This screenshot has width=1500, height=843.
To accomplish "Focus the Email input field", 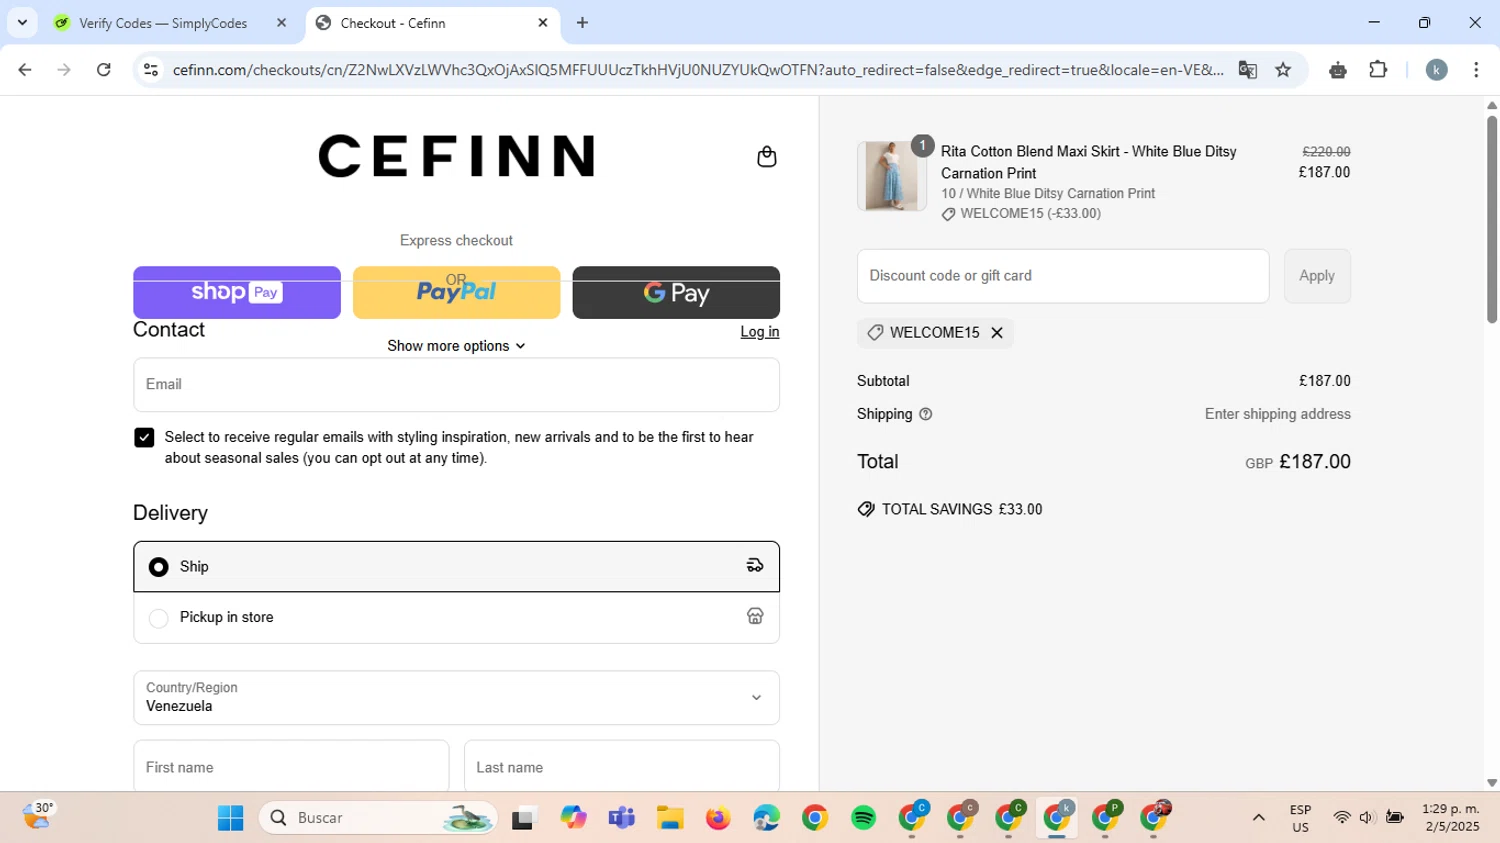I will pos(456,385).
